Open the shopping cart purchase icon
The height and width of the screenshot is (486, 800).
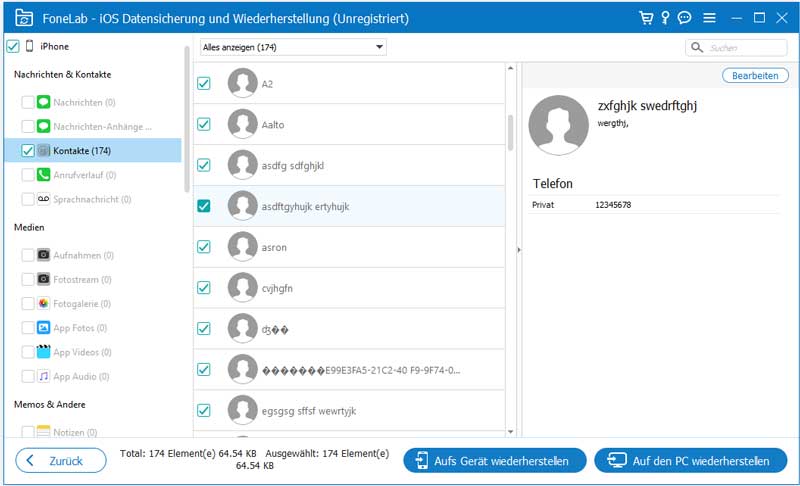(646, 18)
